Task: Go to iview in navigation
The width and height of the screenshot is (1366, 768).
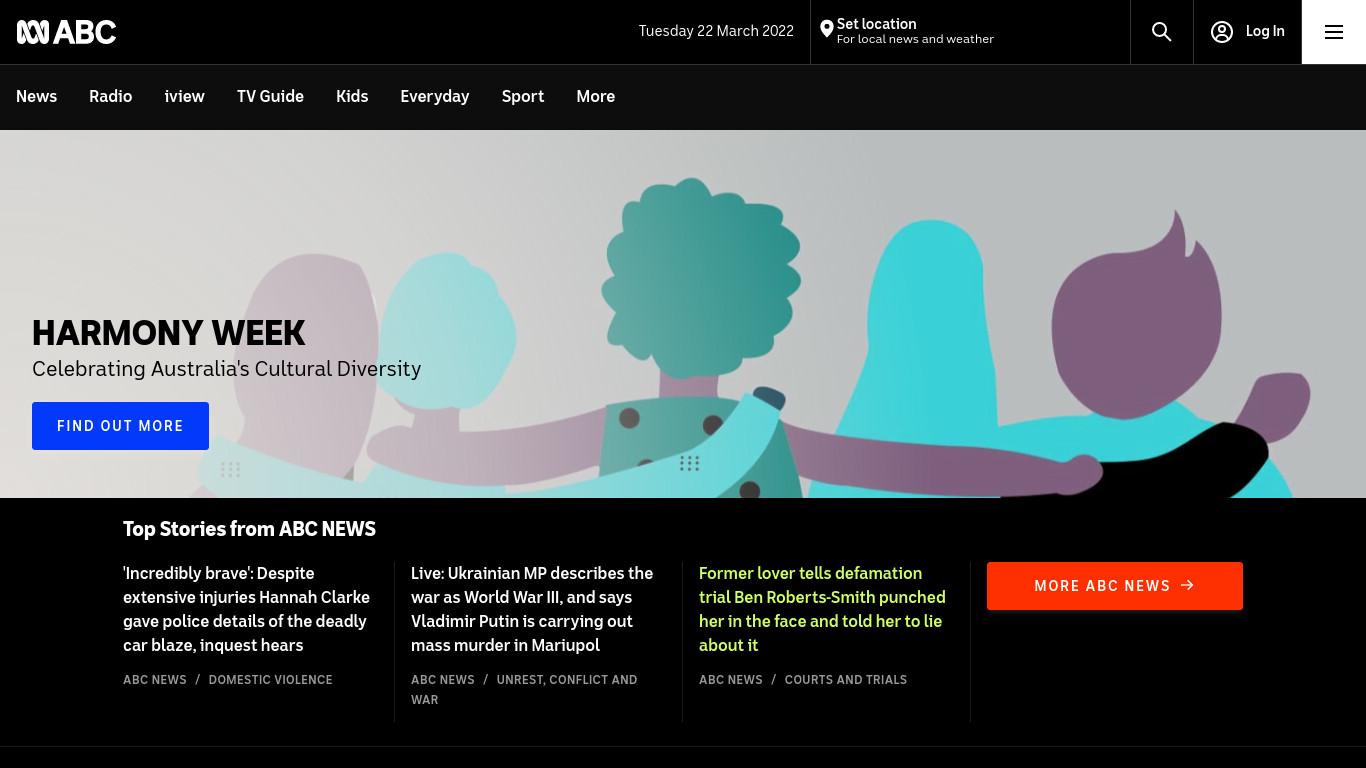Action: coord(184,97)
